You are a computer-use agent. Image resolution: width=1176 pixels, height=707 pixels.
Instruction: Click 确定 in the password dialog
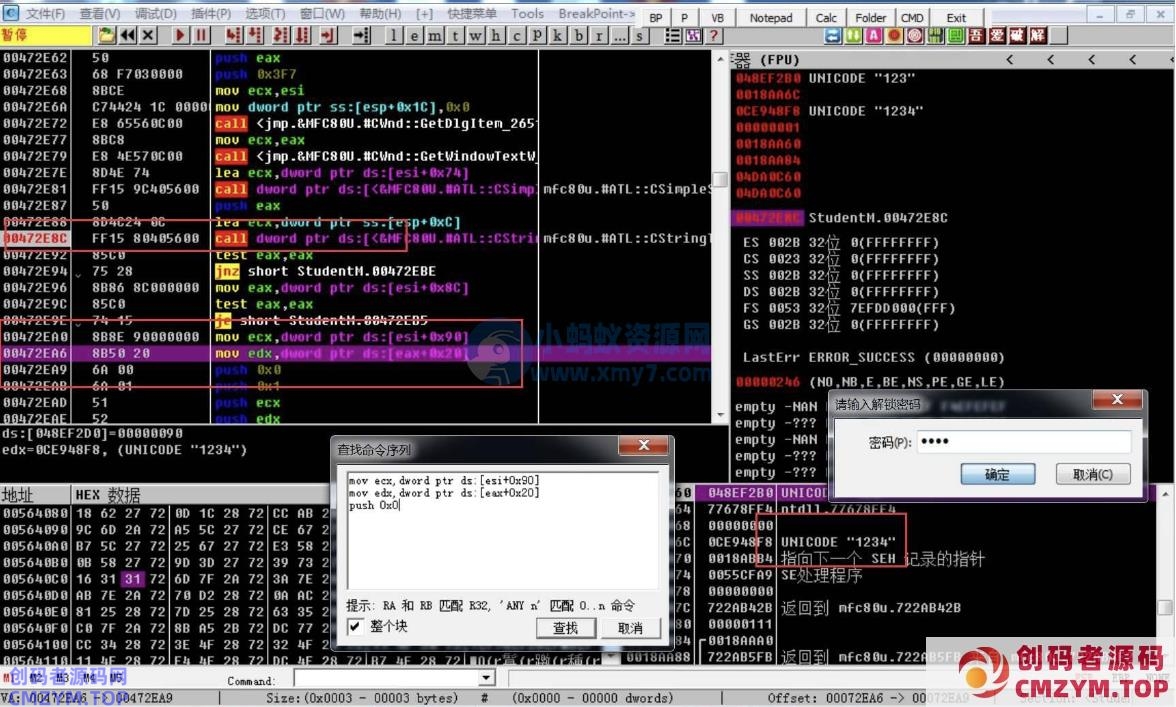[x=996, y=474]
